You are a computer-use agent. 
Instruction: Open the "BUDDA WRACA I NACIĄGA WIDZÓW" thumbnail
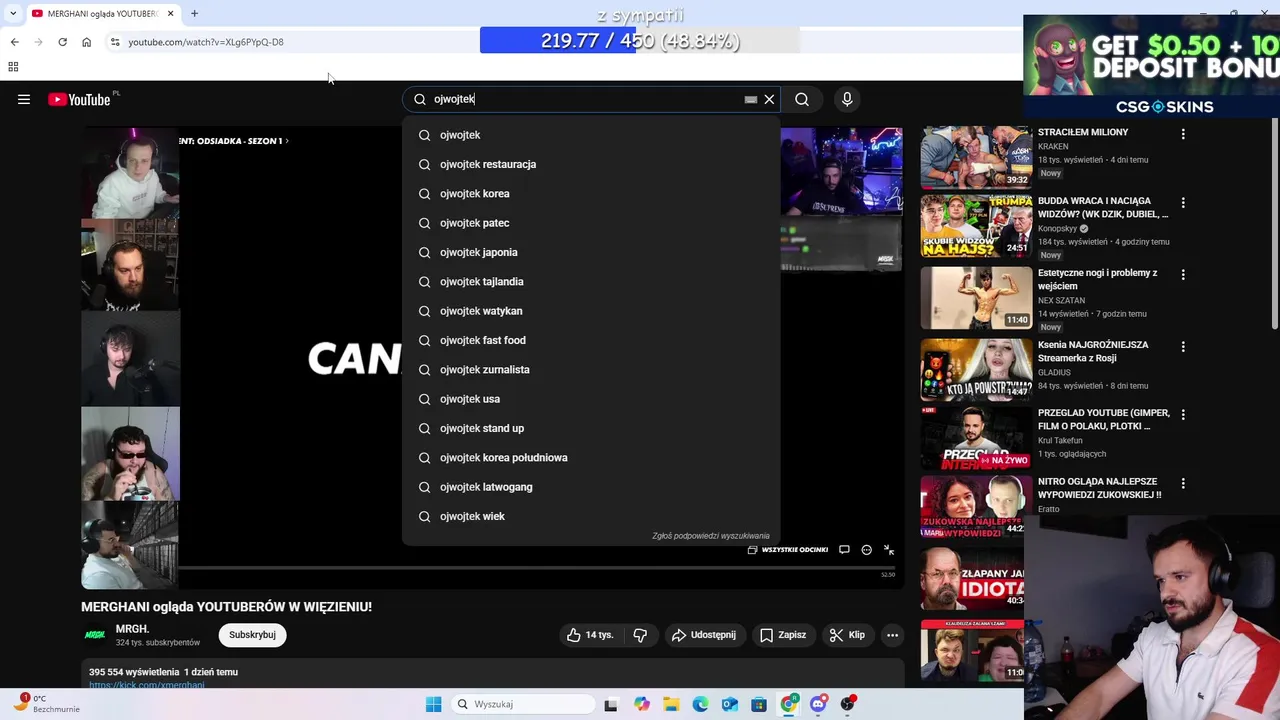[x=976, y=226]
